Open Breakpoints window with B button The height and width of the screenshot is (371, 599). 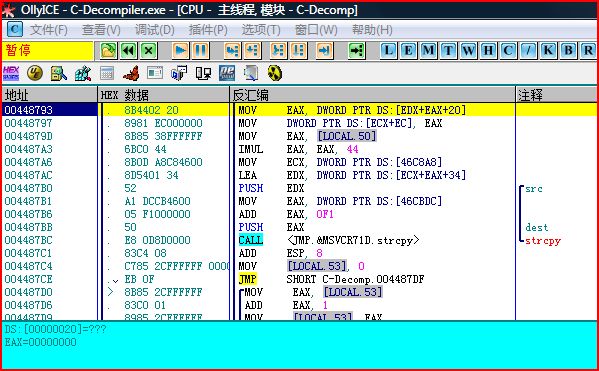pyautogui.click(x=568, y=50)
